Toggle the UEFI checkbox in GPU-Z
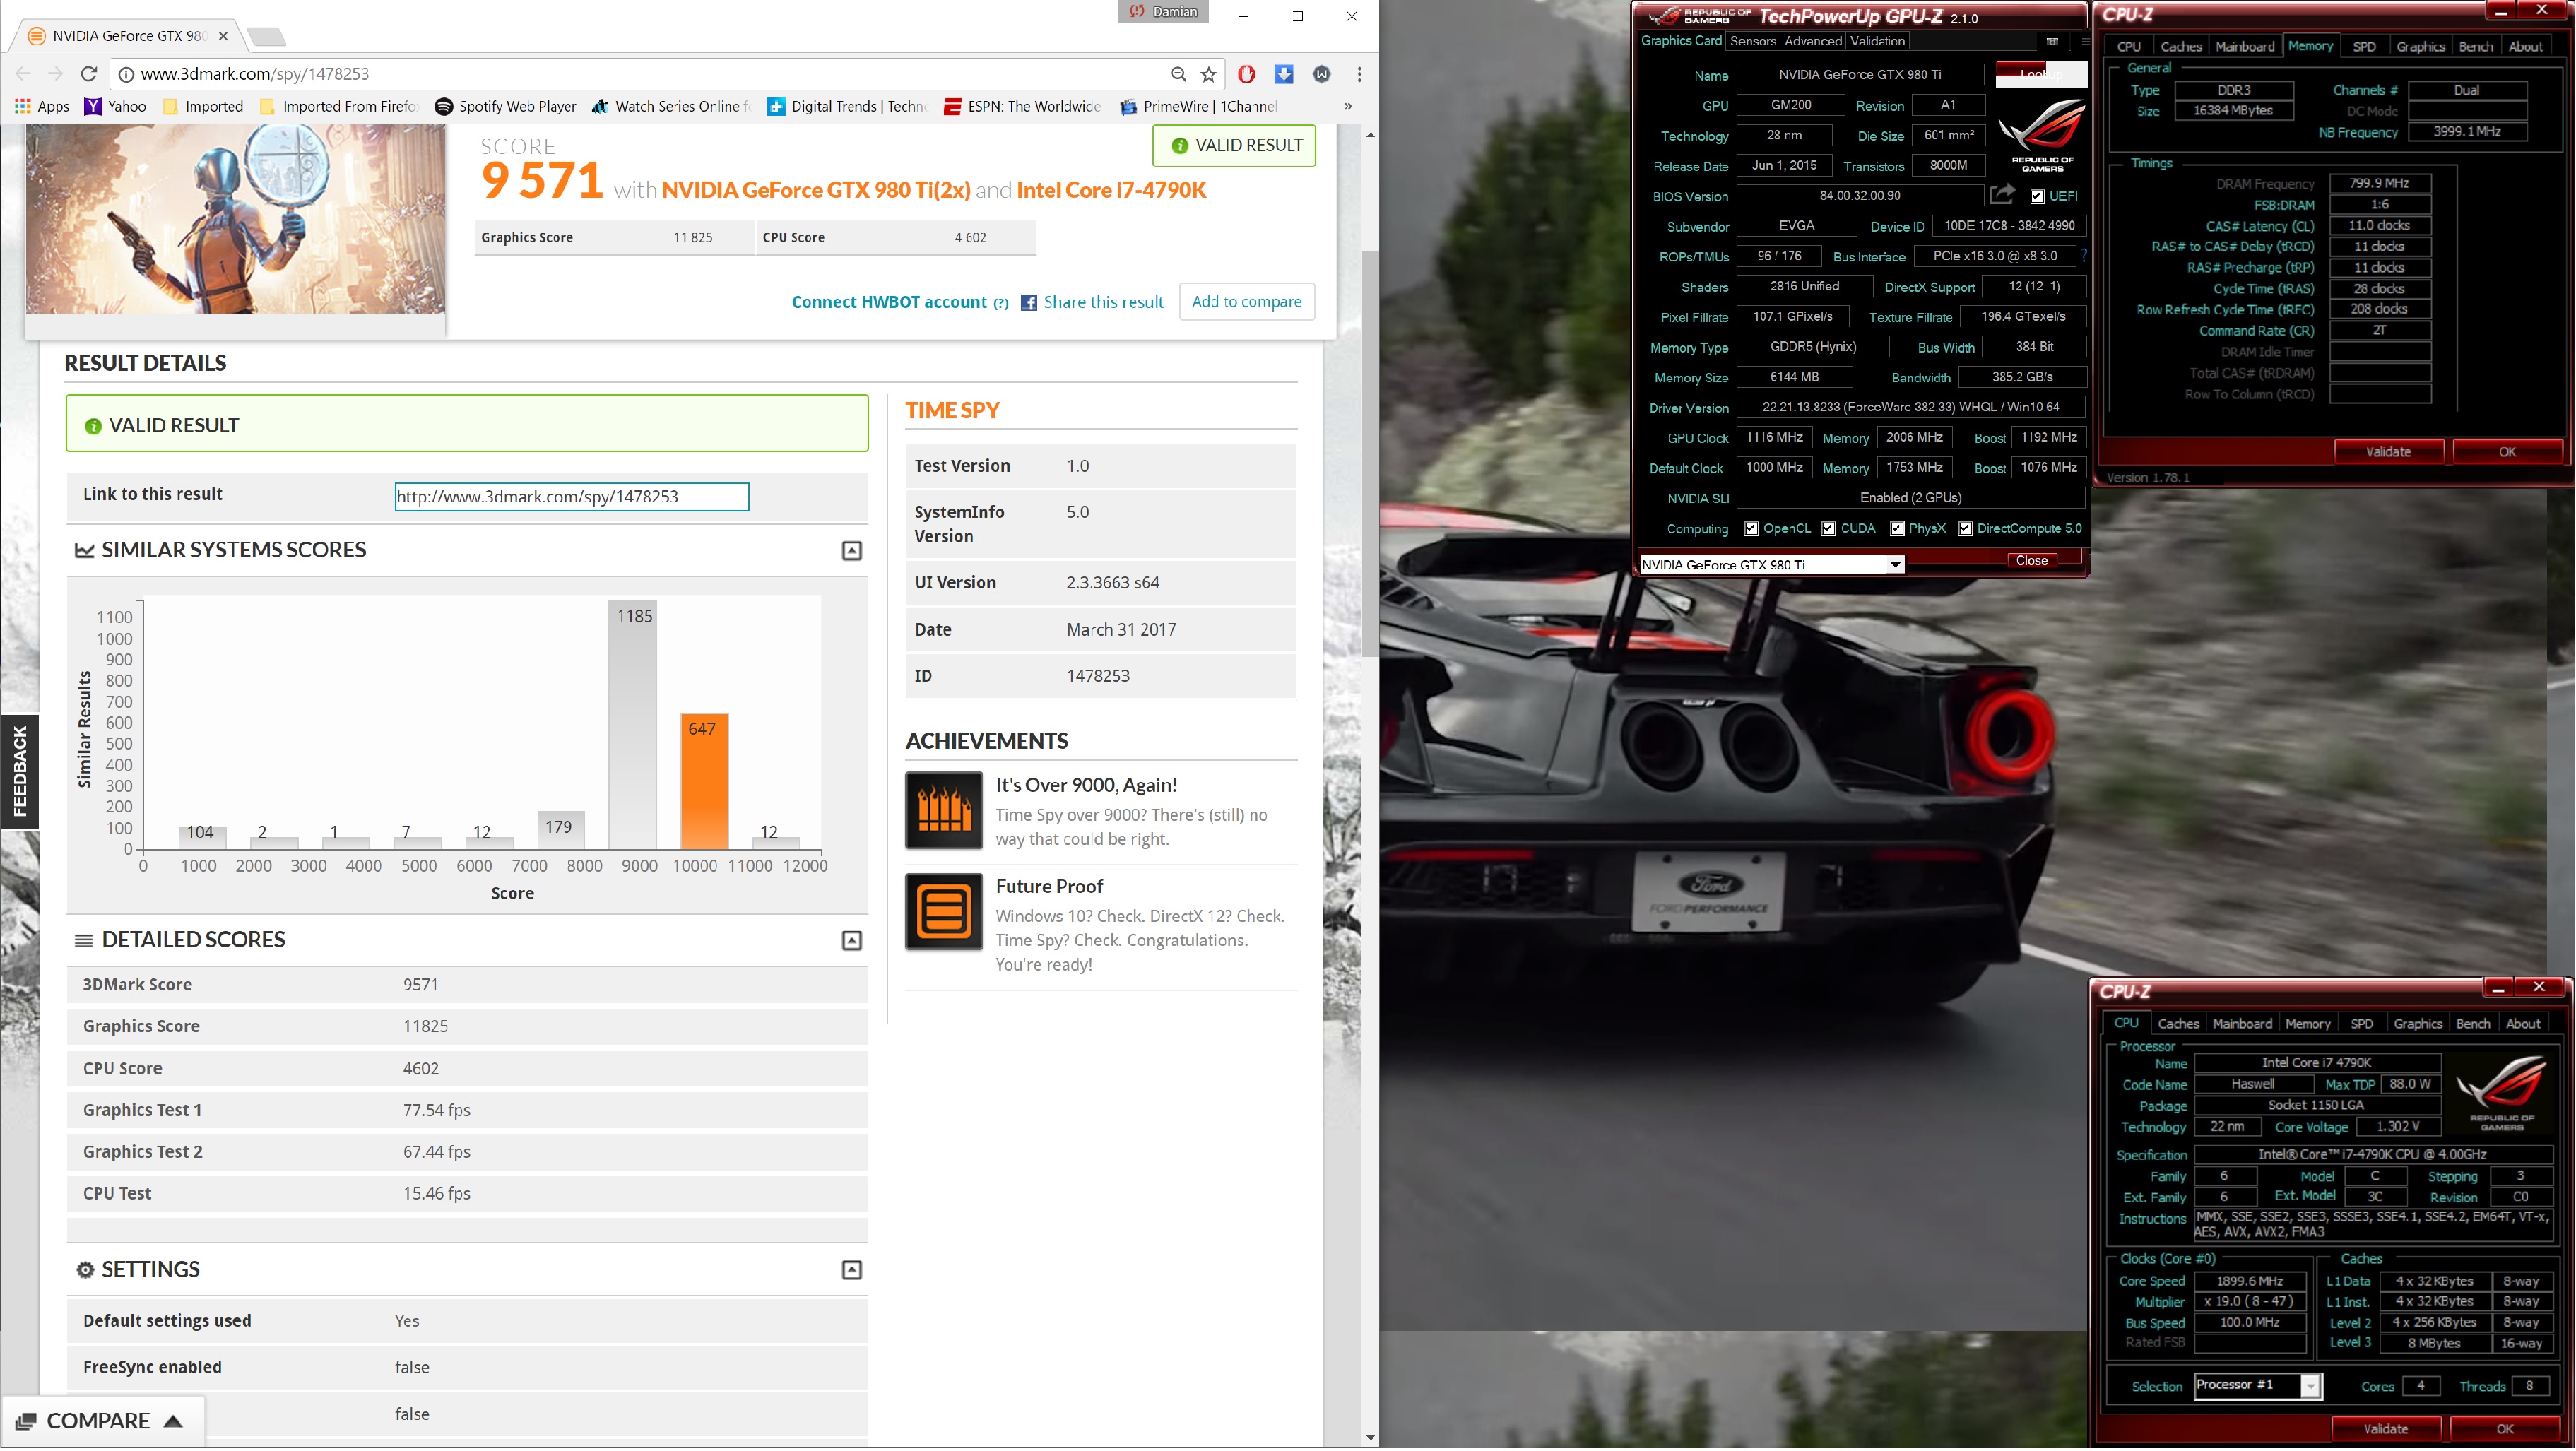The width and height of the screenshot is (2576, 1451). click(x=2038, y=196)
